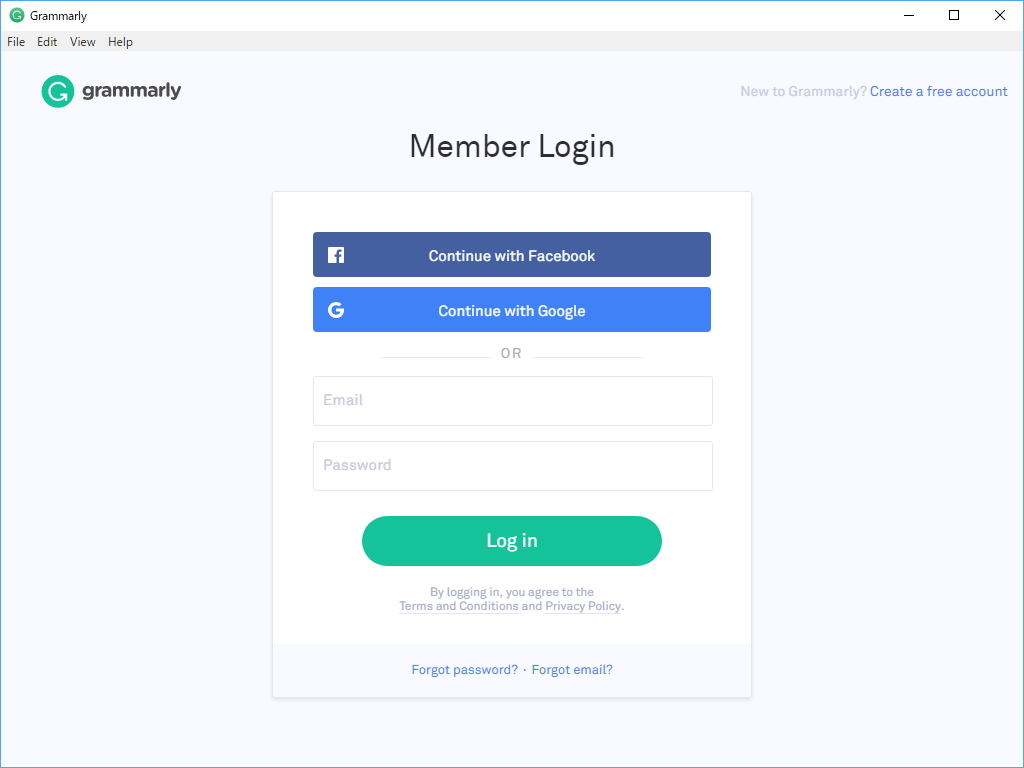Click the grammarly wordmark text in header
This screenshot has height=768, width=1024.
[132, 91]
